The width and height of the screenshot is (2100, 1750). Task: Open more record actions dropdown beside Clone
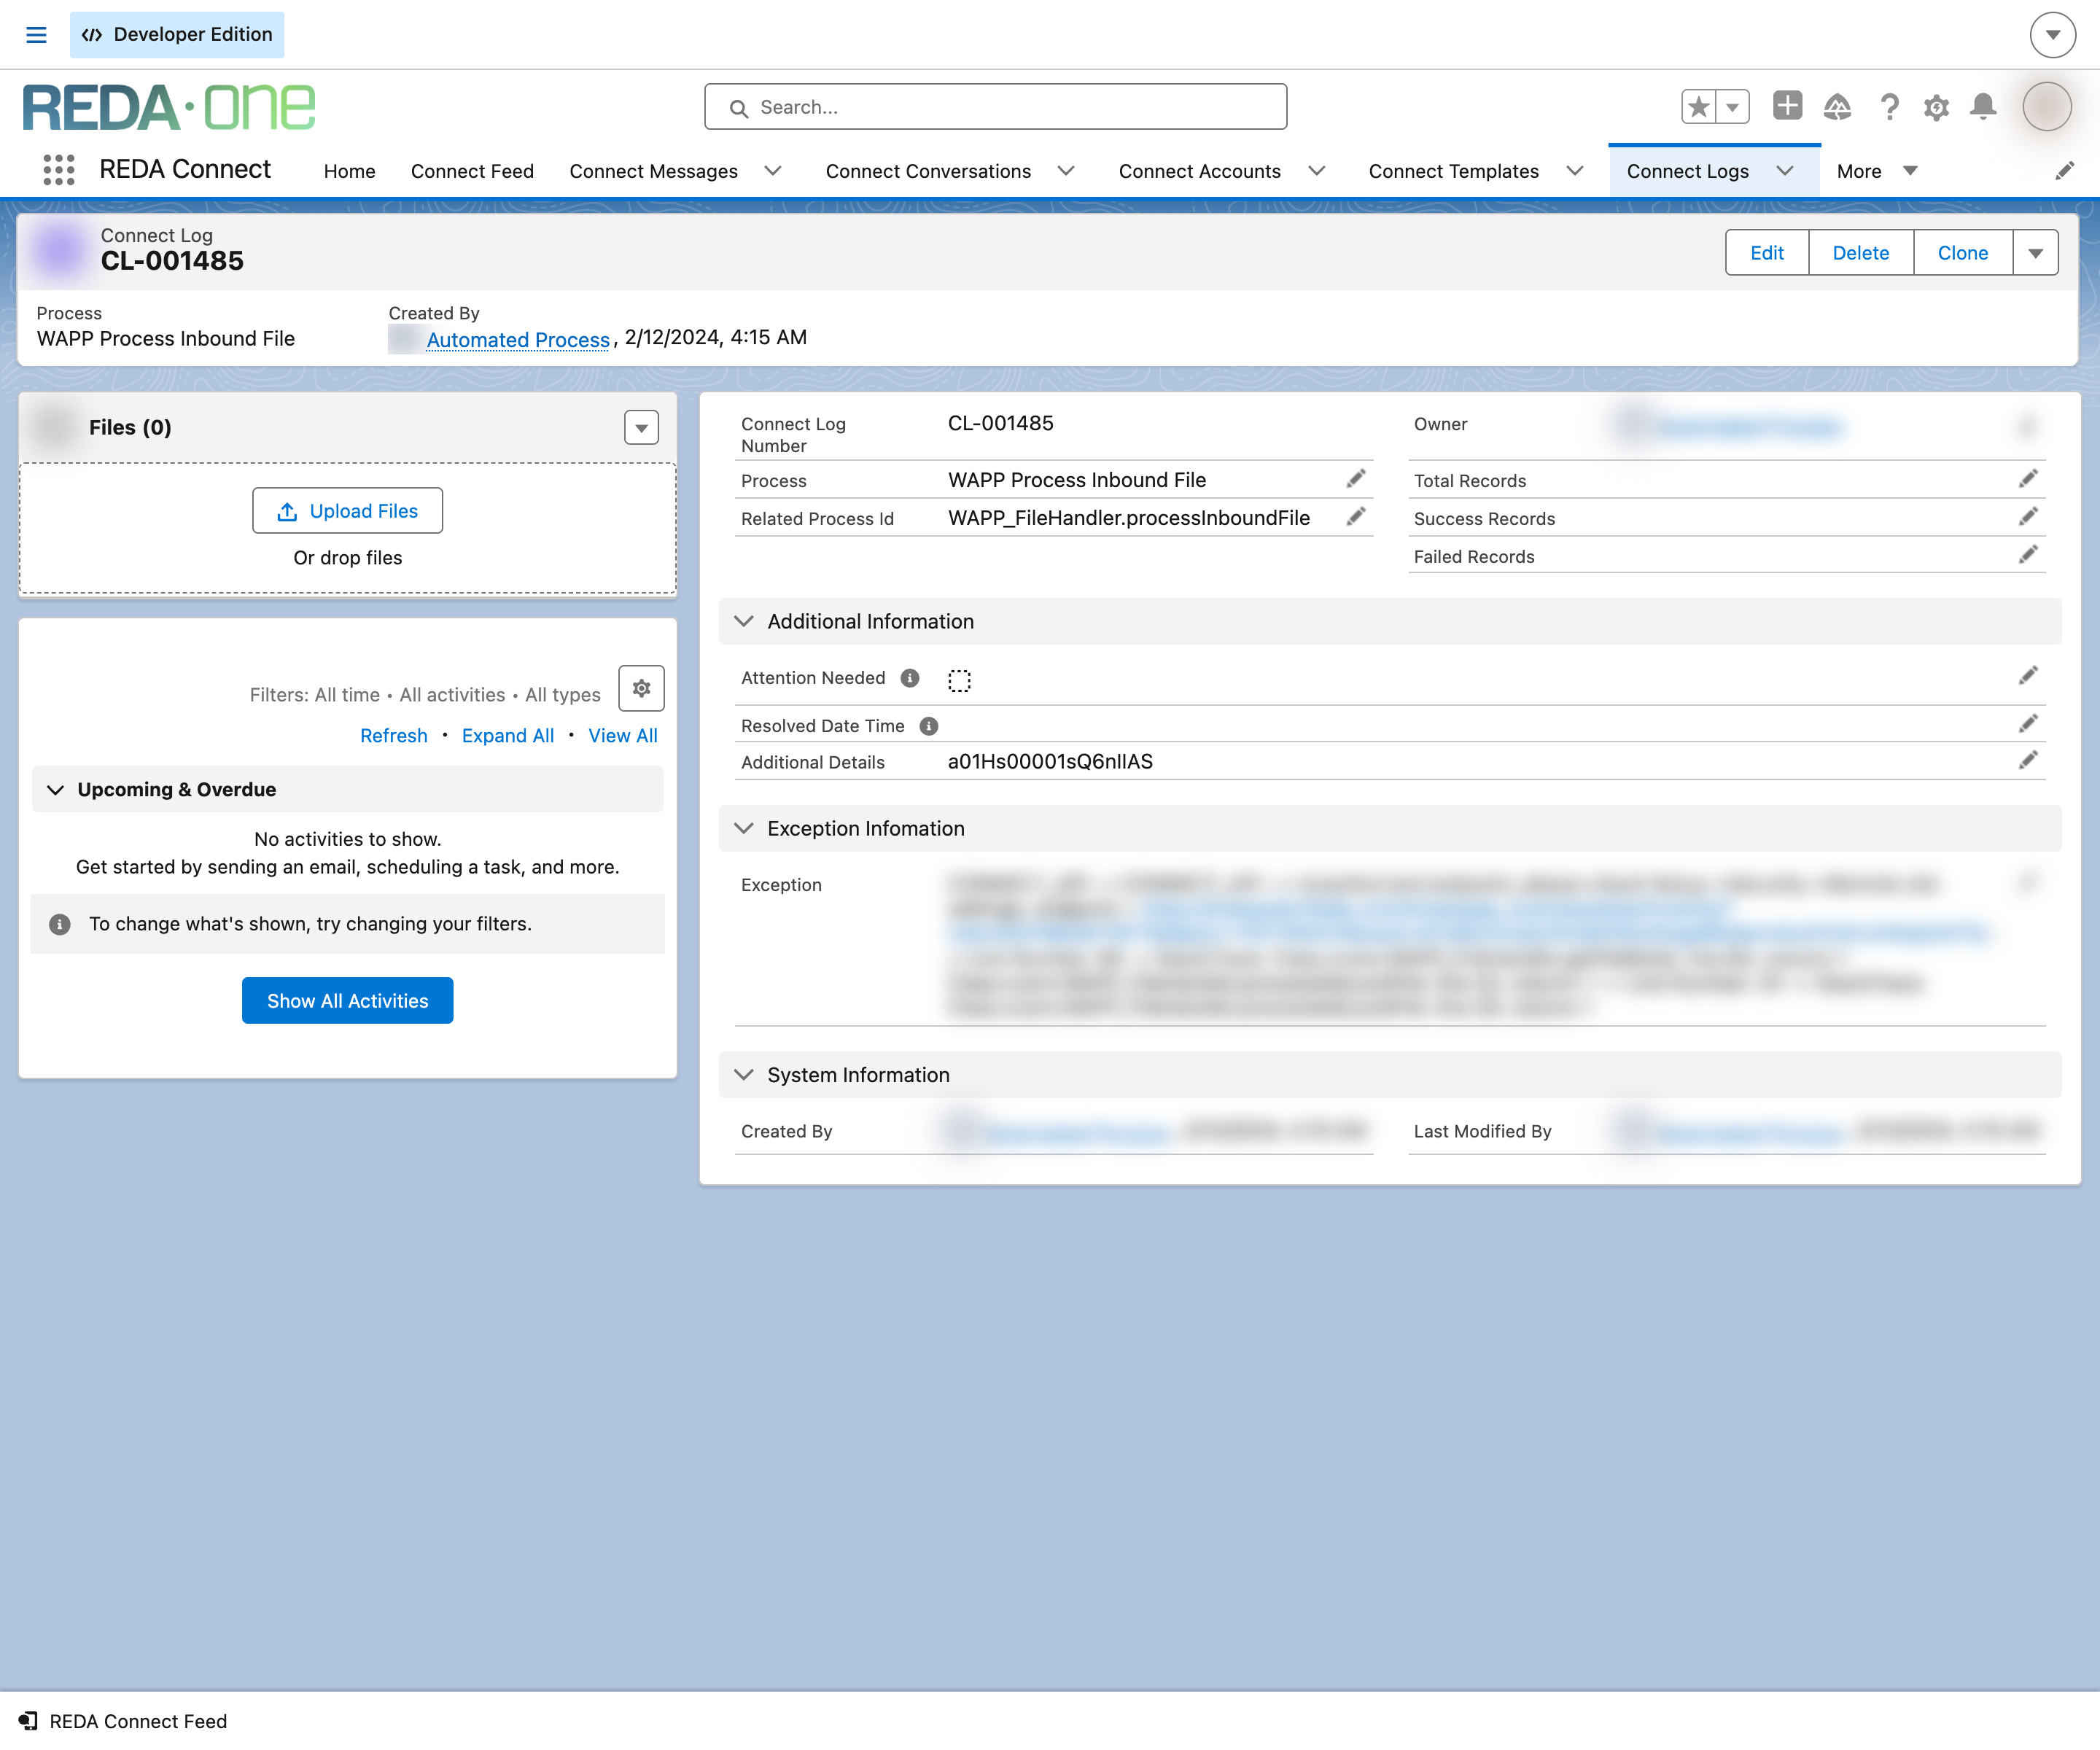(2035, 253)
